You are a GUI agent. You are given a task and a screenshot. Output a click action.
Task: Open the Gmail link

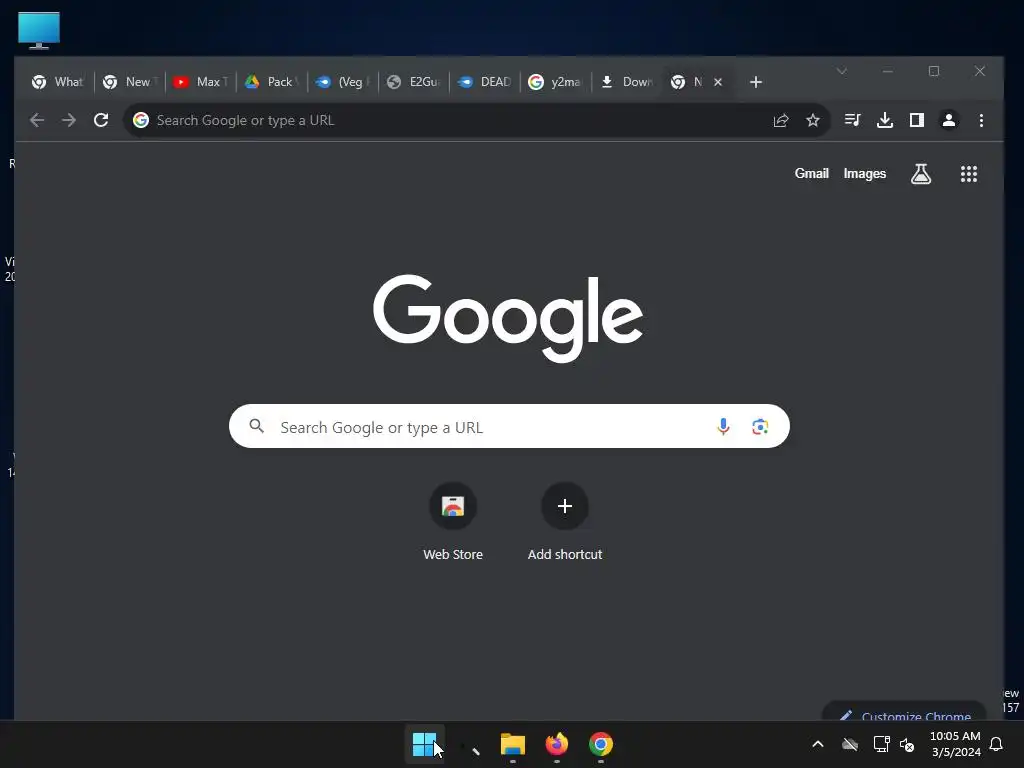tap(811, 174)
